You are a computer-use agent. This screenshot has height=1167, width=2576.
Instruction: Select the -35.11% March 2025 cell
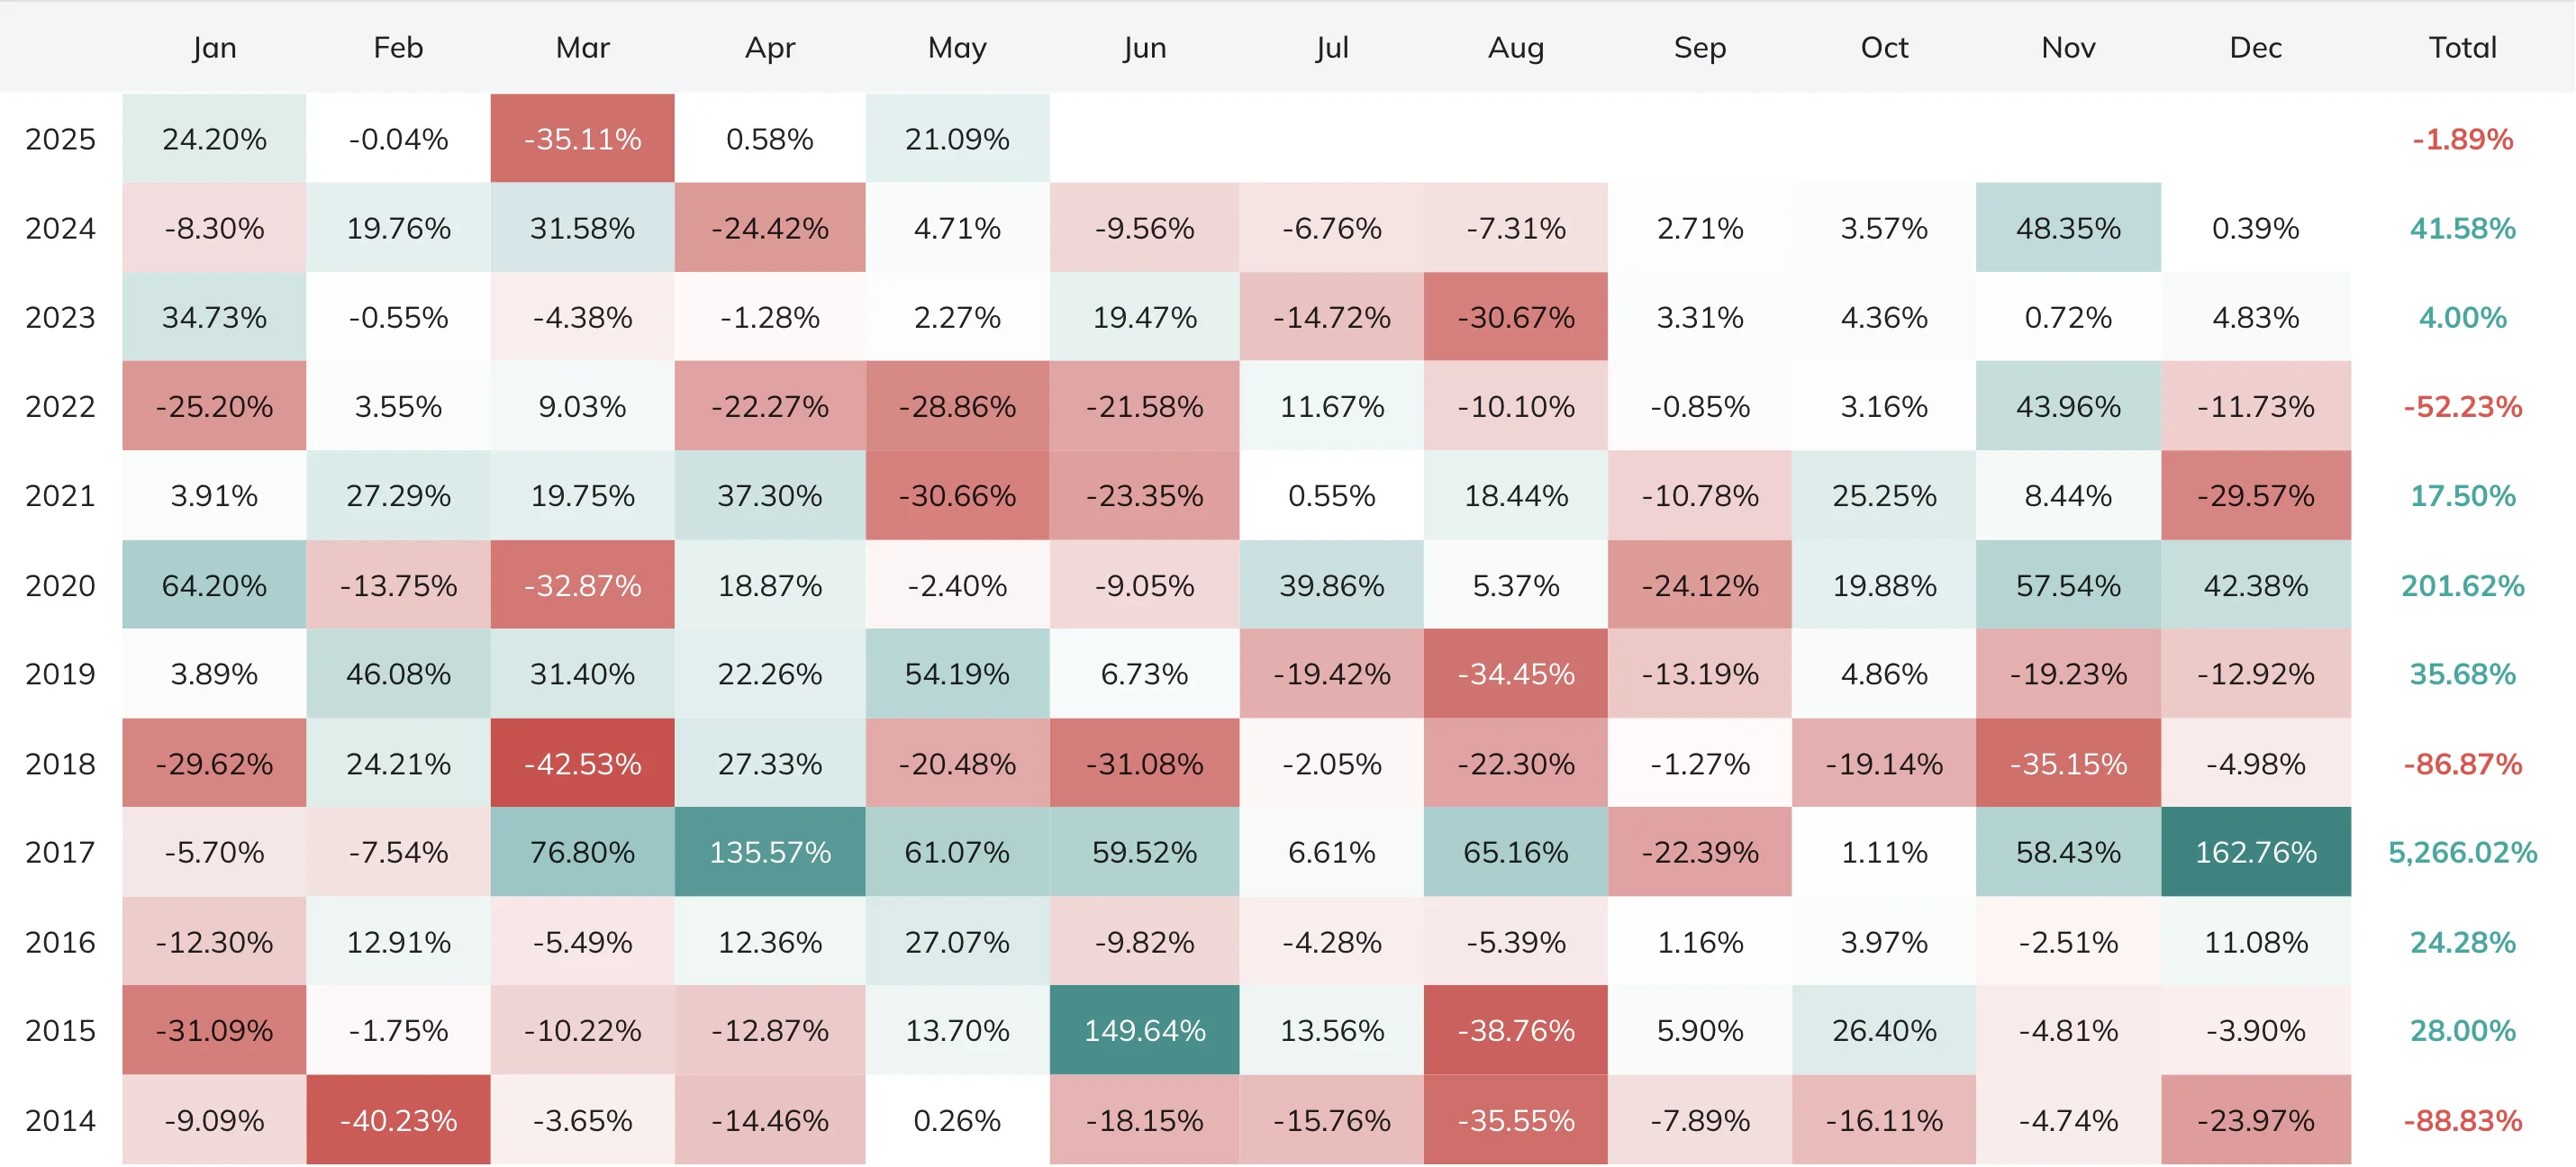tap(582, 139)
